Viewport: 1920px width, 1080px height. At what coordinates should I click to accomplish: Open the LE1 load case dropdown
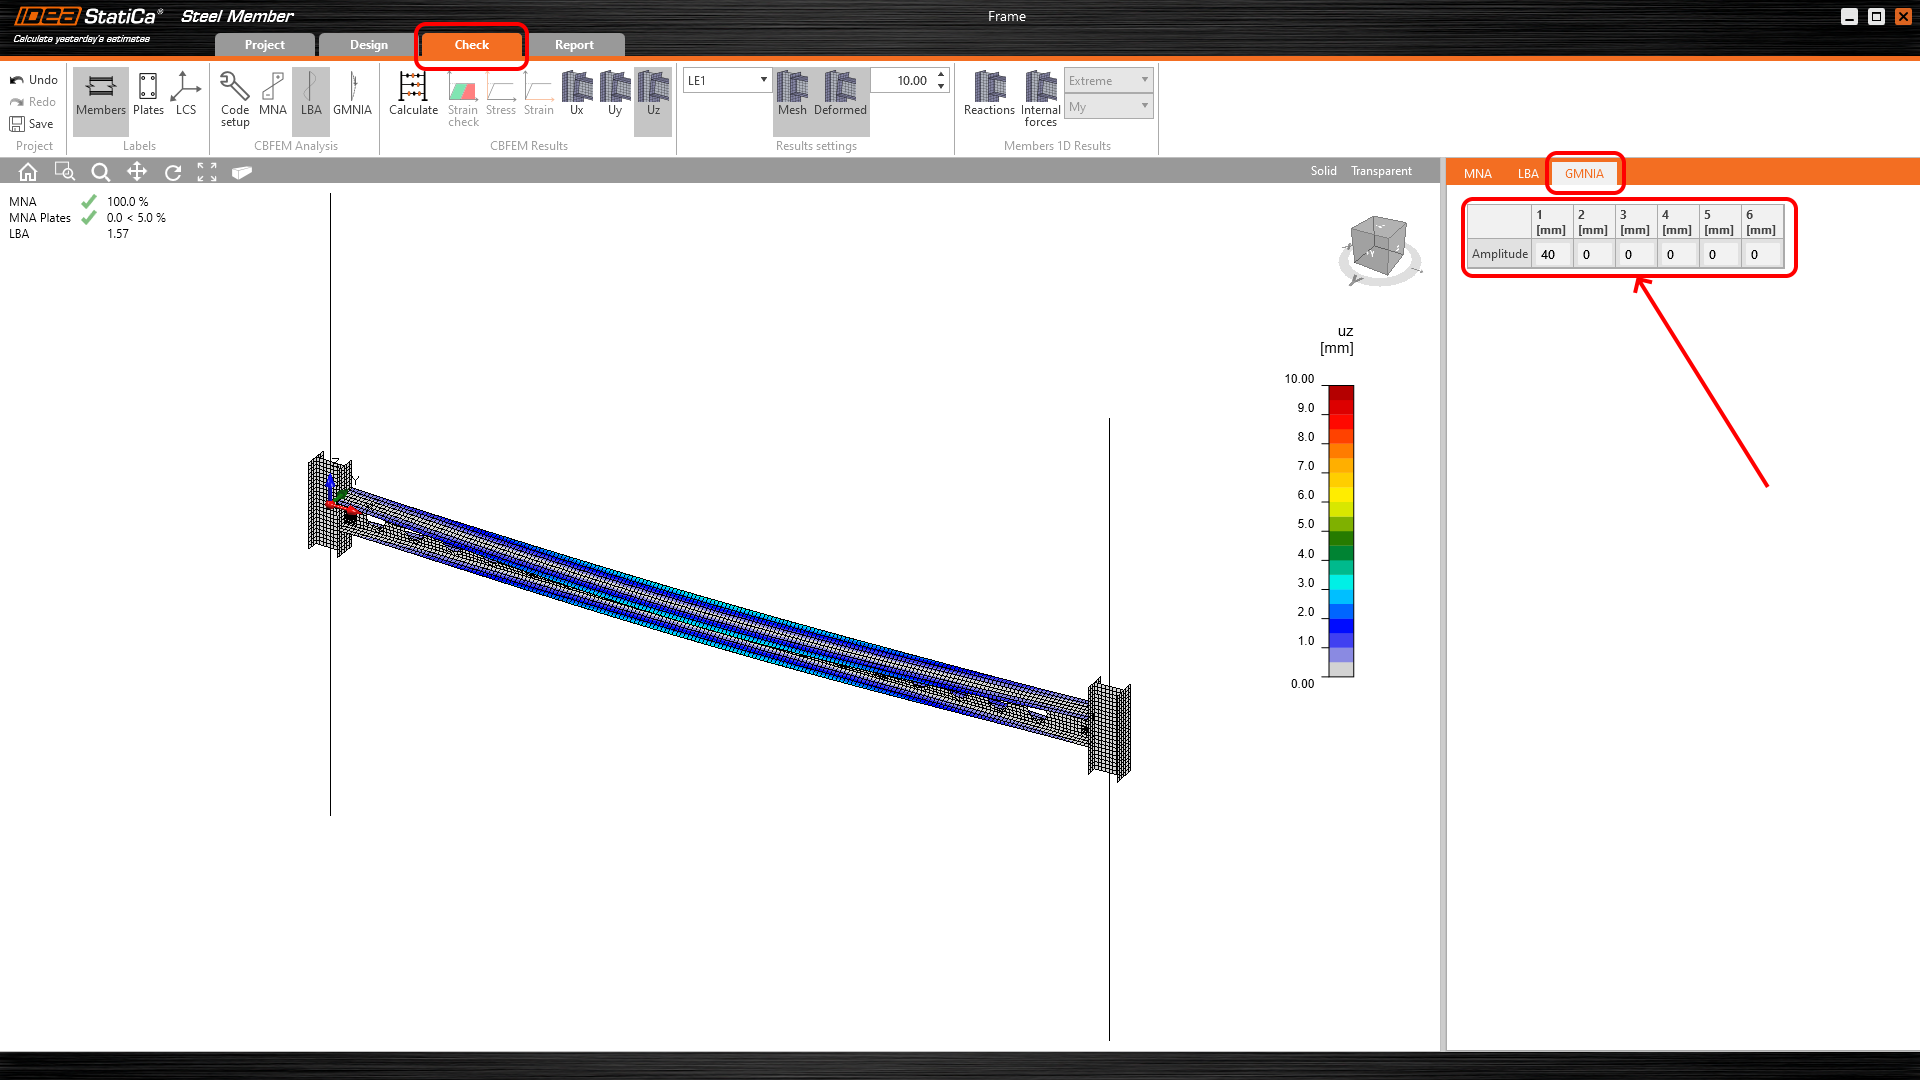[727, 80]
